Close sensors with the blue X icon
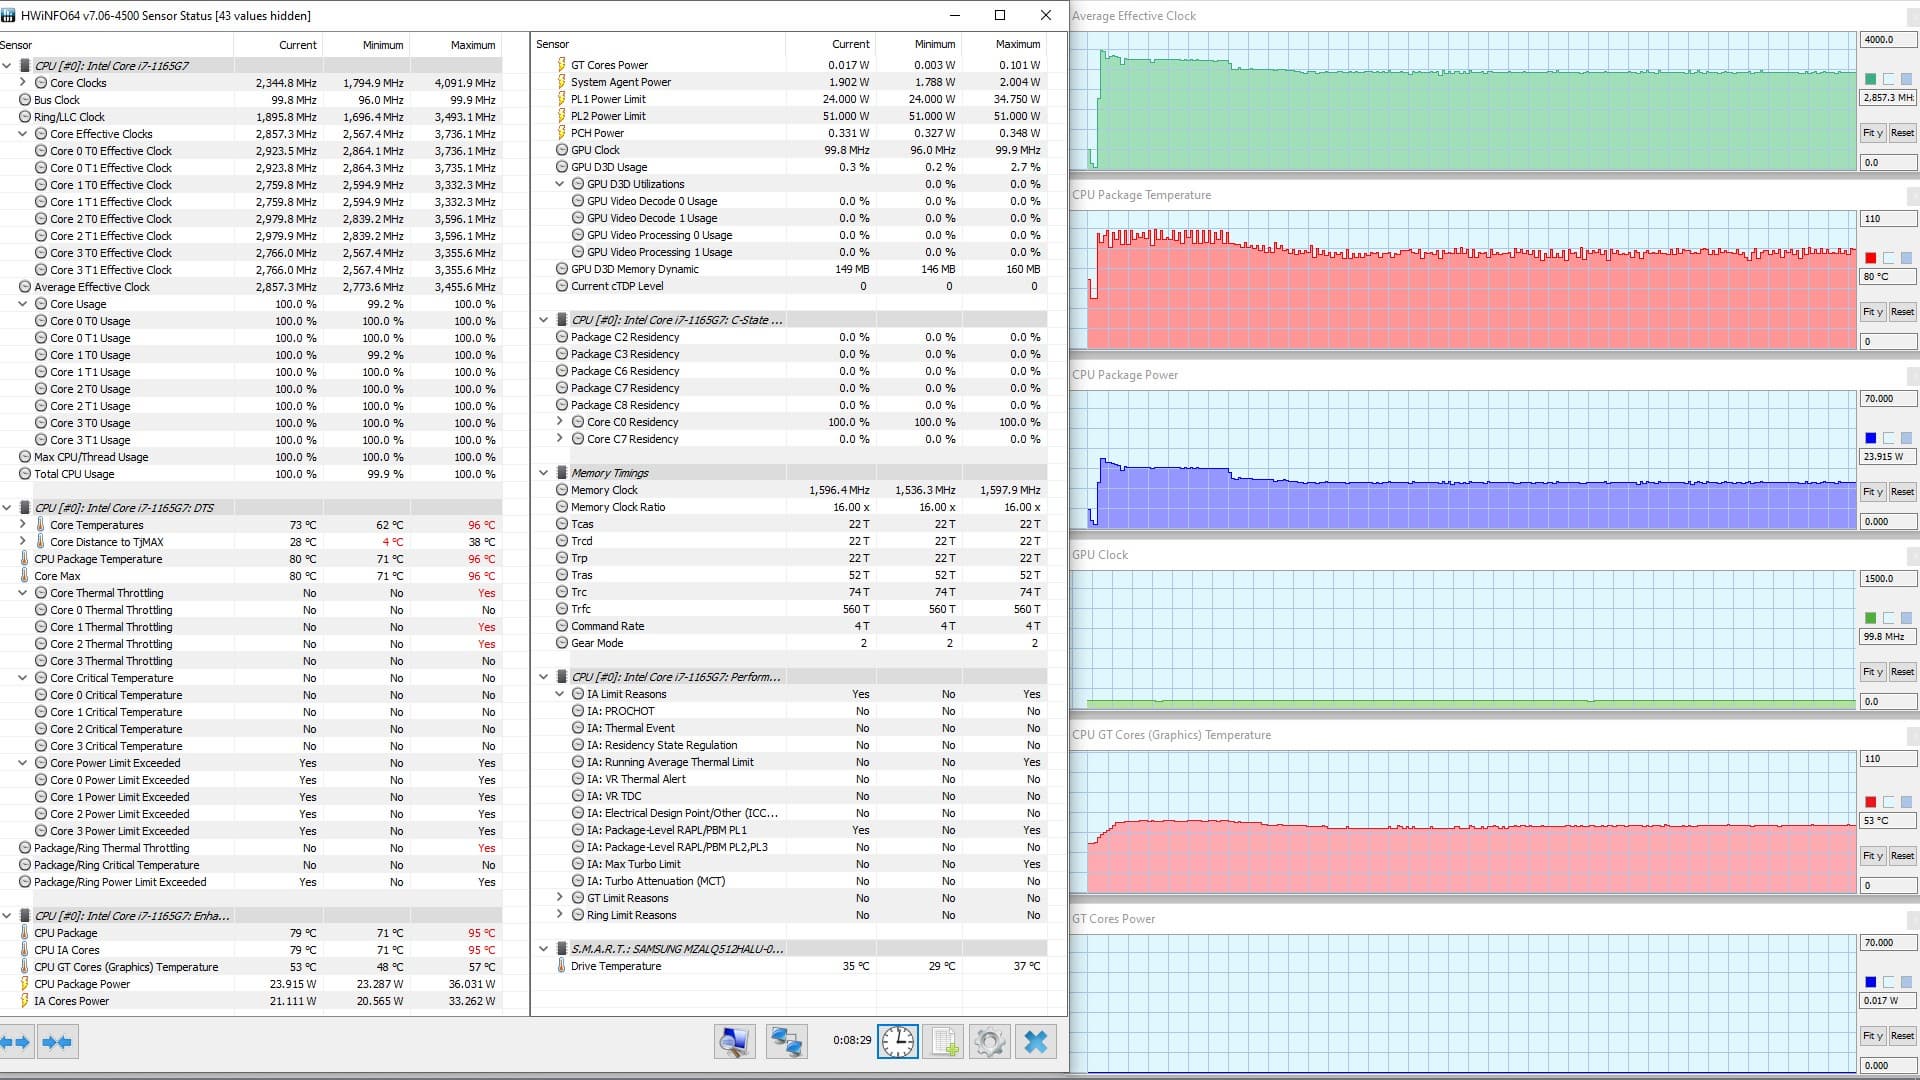1920x1080 pixels. point(1036,1042)
